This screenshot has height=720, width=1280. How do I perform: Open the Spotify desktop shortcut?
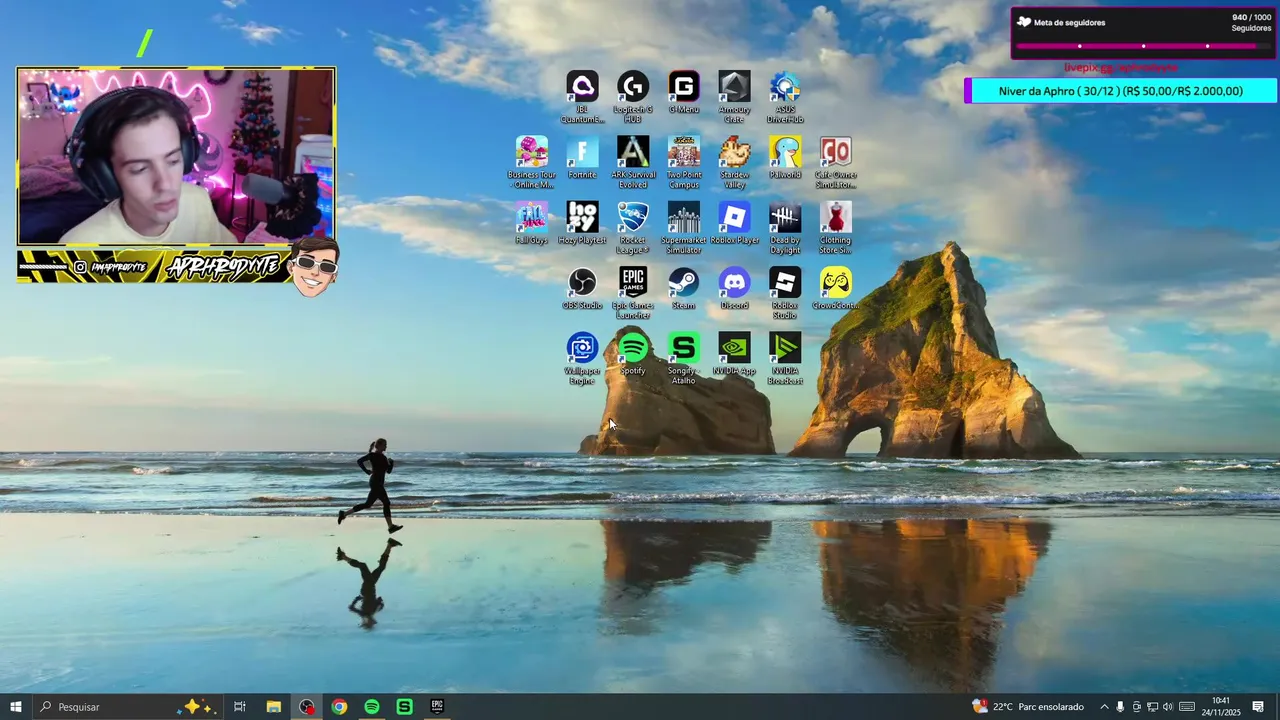(633, 353)
